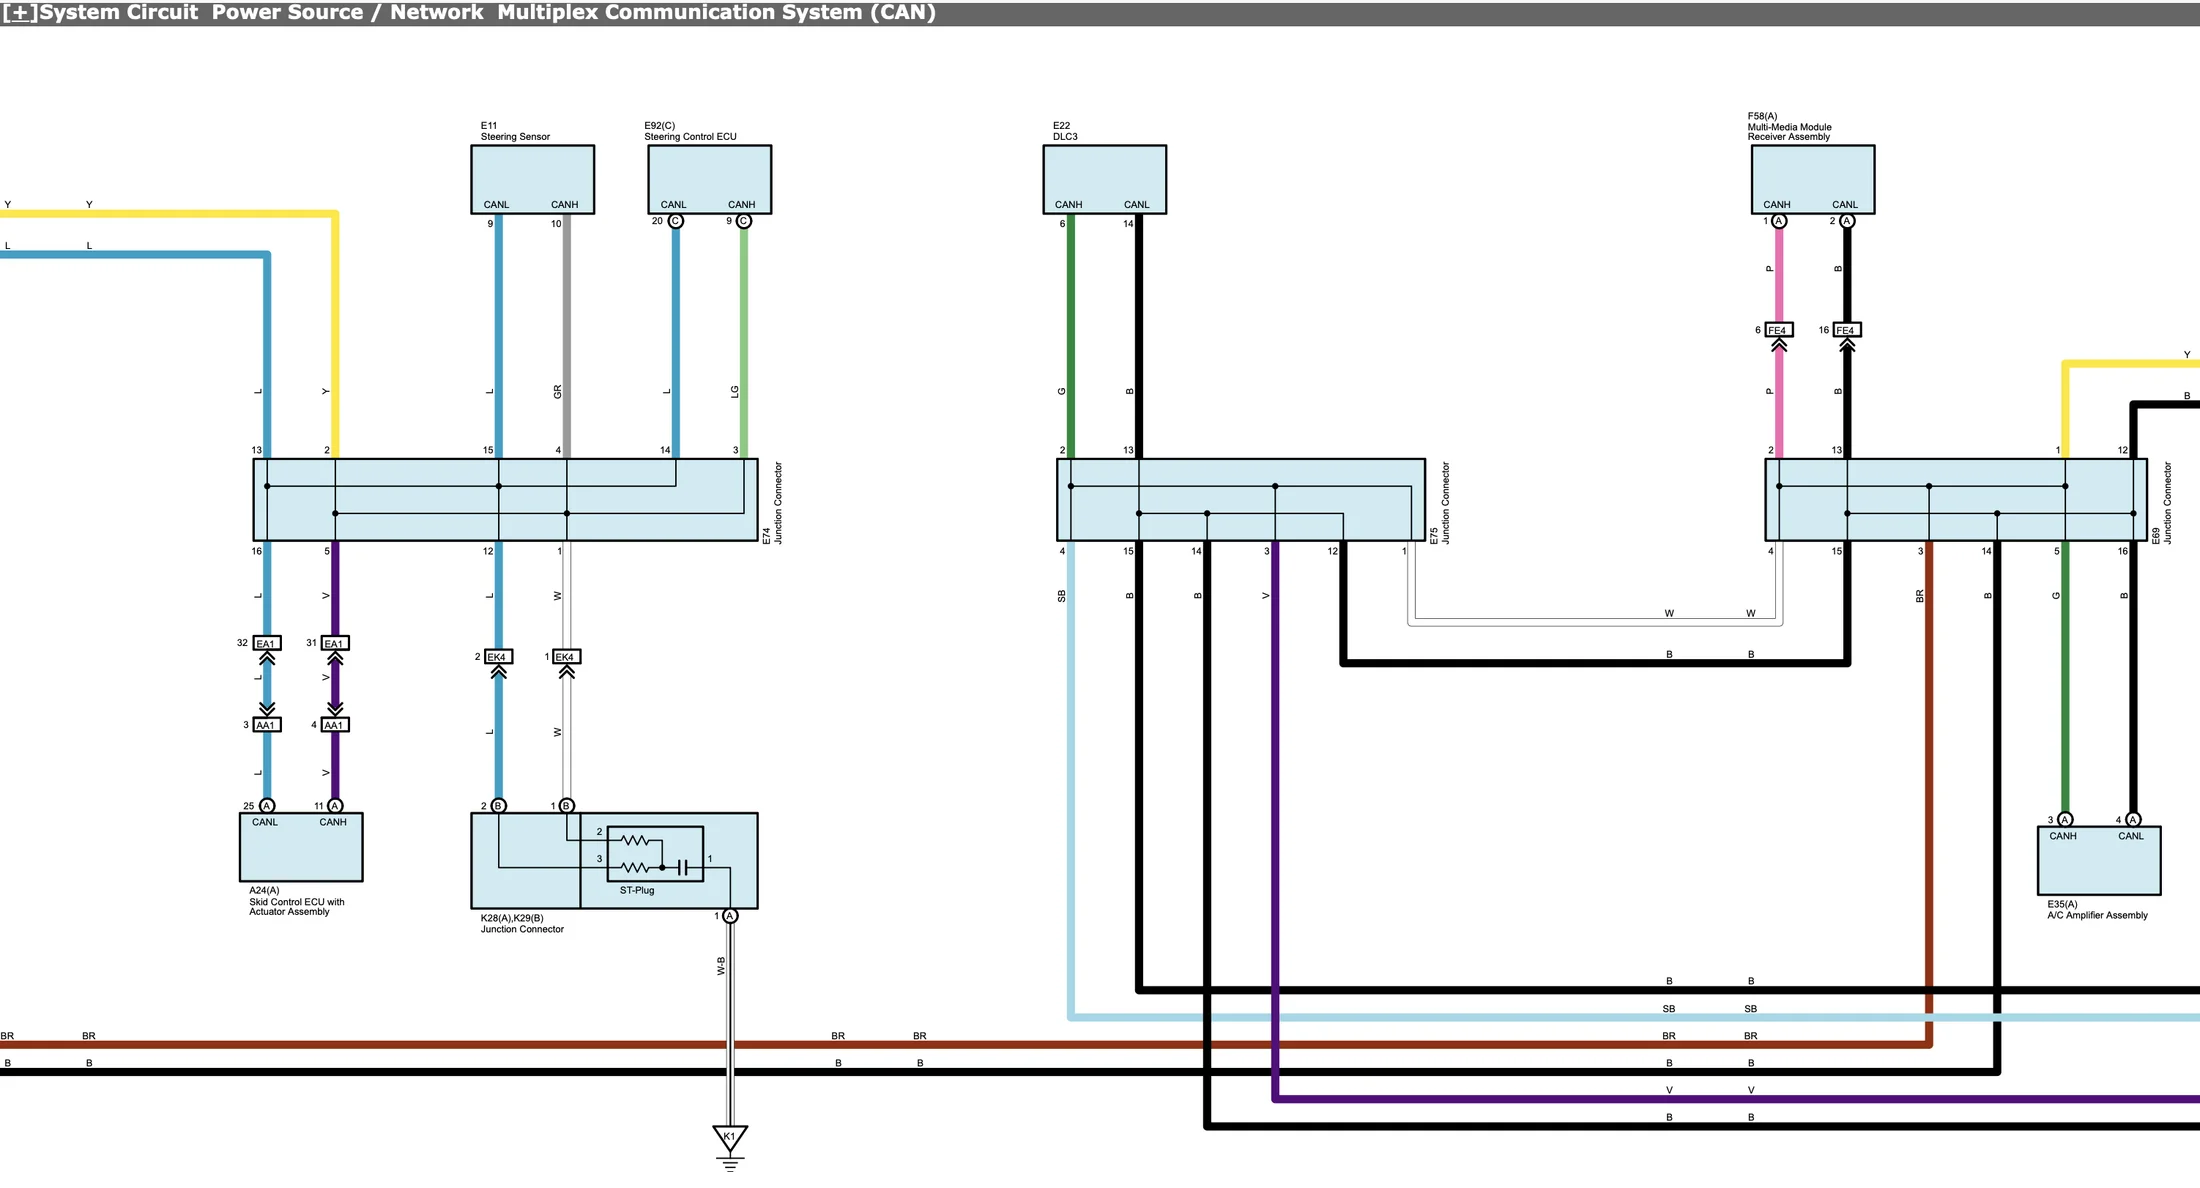
Task: Select the A24(A) Skid Control ECU box
Action: coord(301,847)
